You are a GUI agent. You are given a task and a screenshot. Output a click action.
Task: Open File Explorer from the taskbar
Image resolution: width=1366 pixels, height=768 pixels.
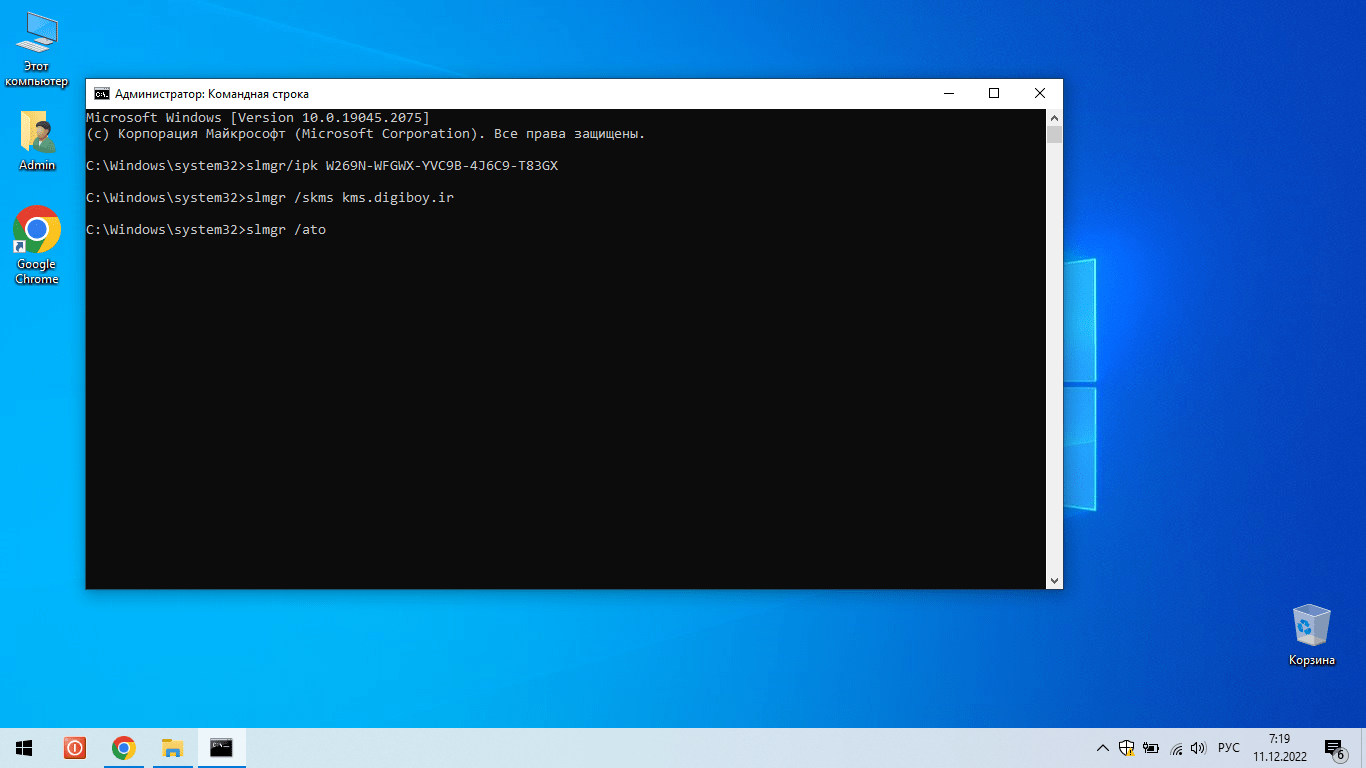pos(173,748)
